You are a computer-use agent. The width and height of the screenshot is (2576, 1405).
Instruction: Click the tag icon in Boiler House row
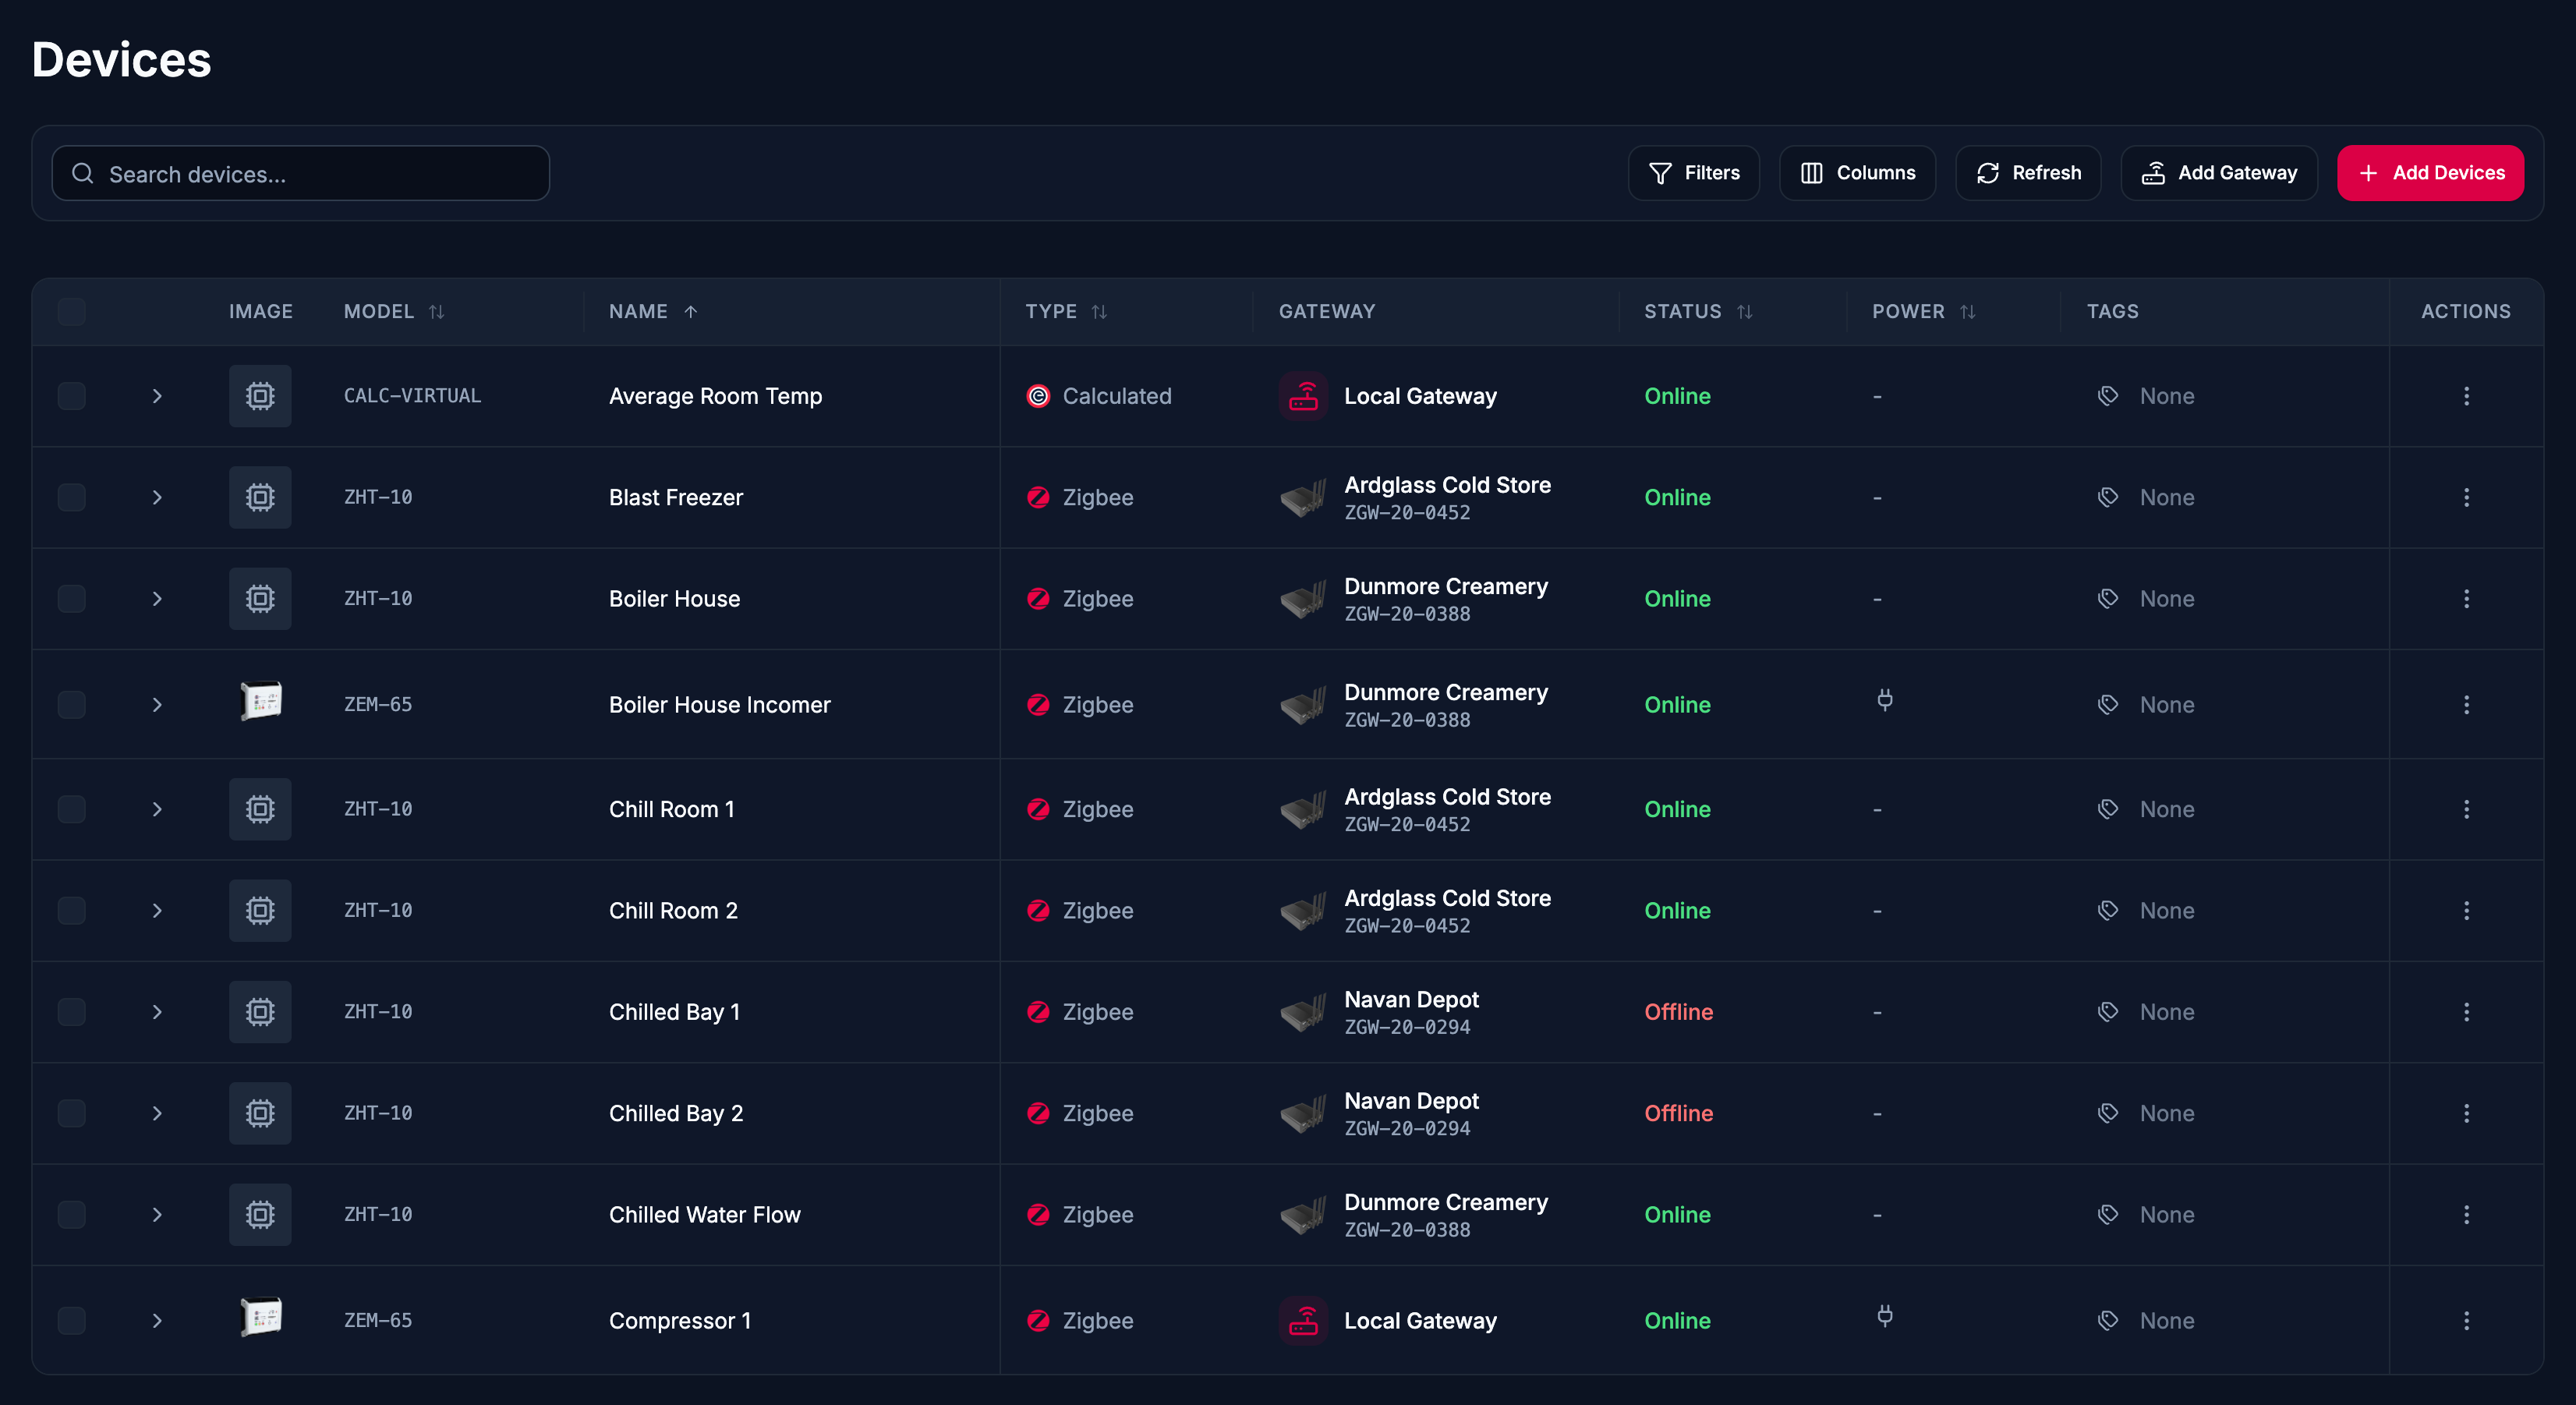[x=2107, y=599]
